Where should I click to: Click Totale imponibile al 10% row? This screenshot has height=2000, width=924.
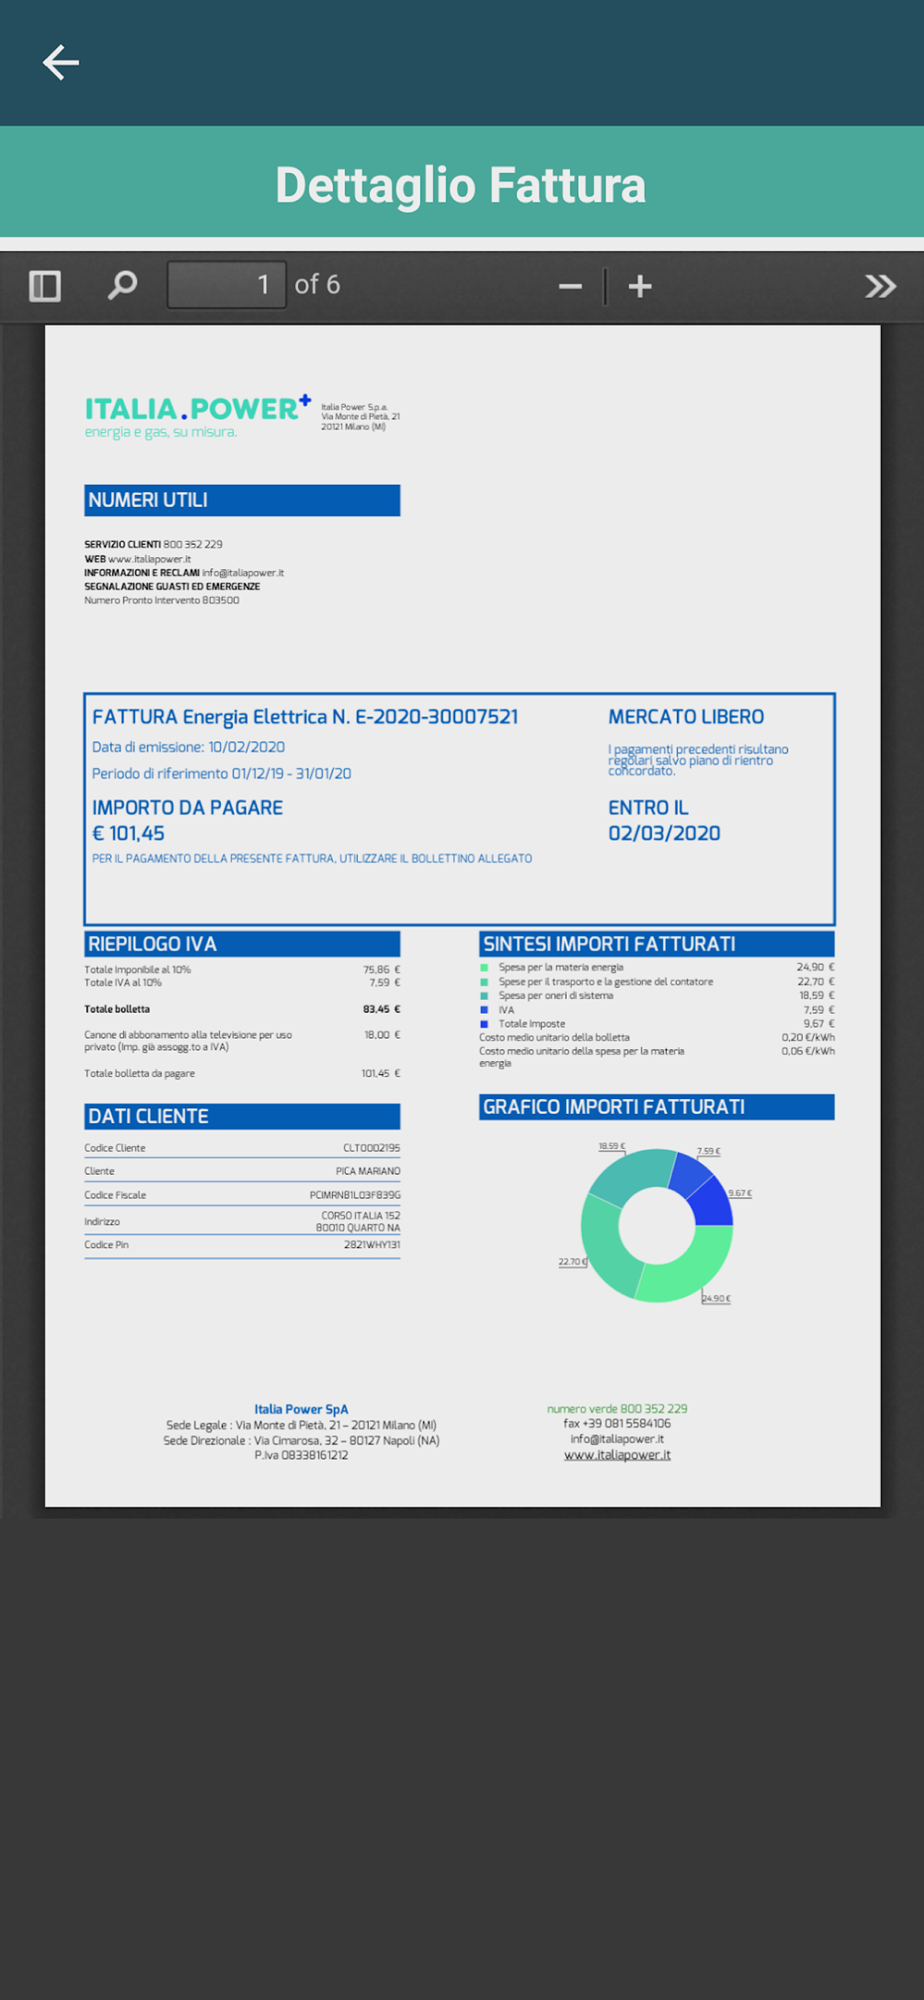point(242,969)
